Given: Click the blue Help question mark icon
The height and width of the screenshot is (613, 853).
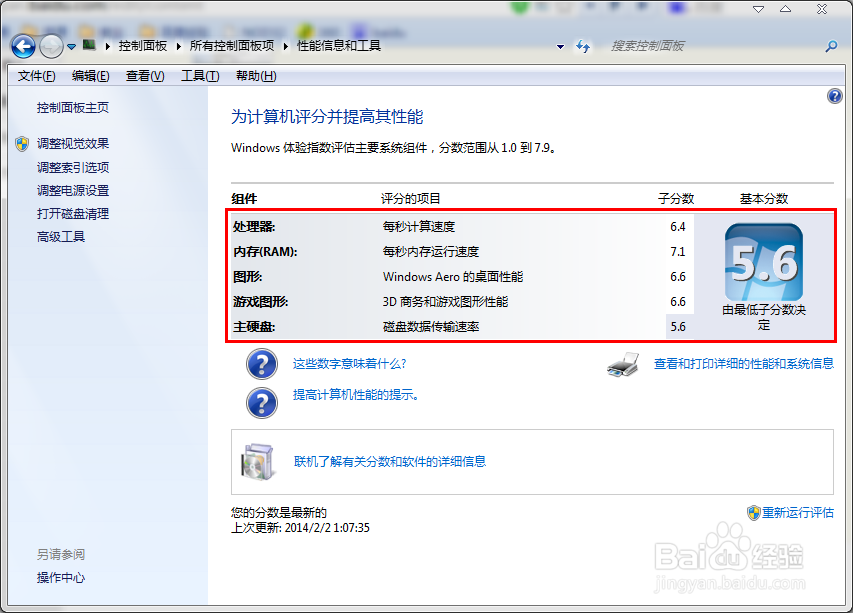Looking at the screenshot, I should tap(835, 96).
